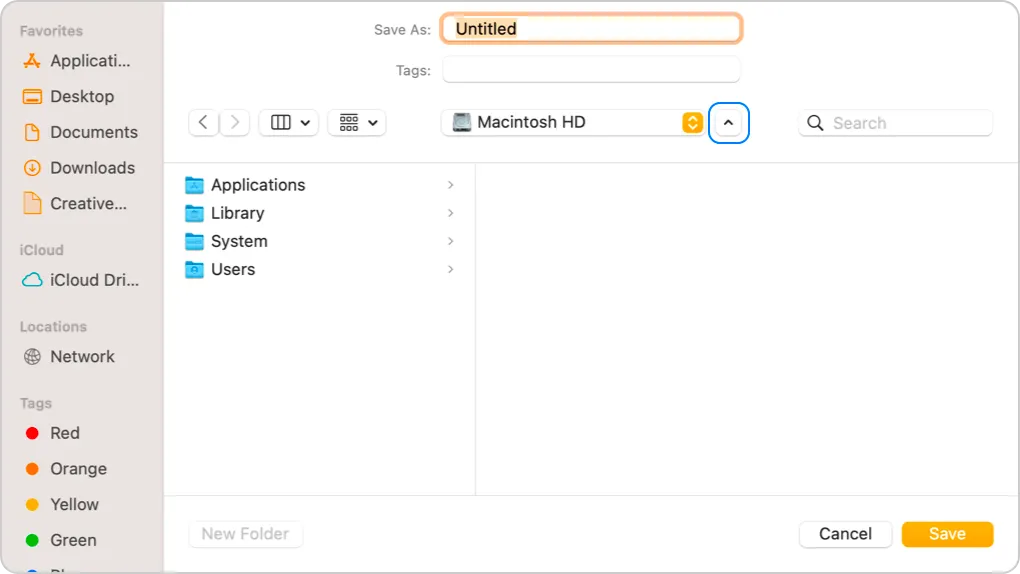
Task: Collapse the dialog with the chevron button
Action: (x=728, y=123)
